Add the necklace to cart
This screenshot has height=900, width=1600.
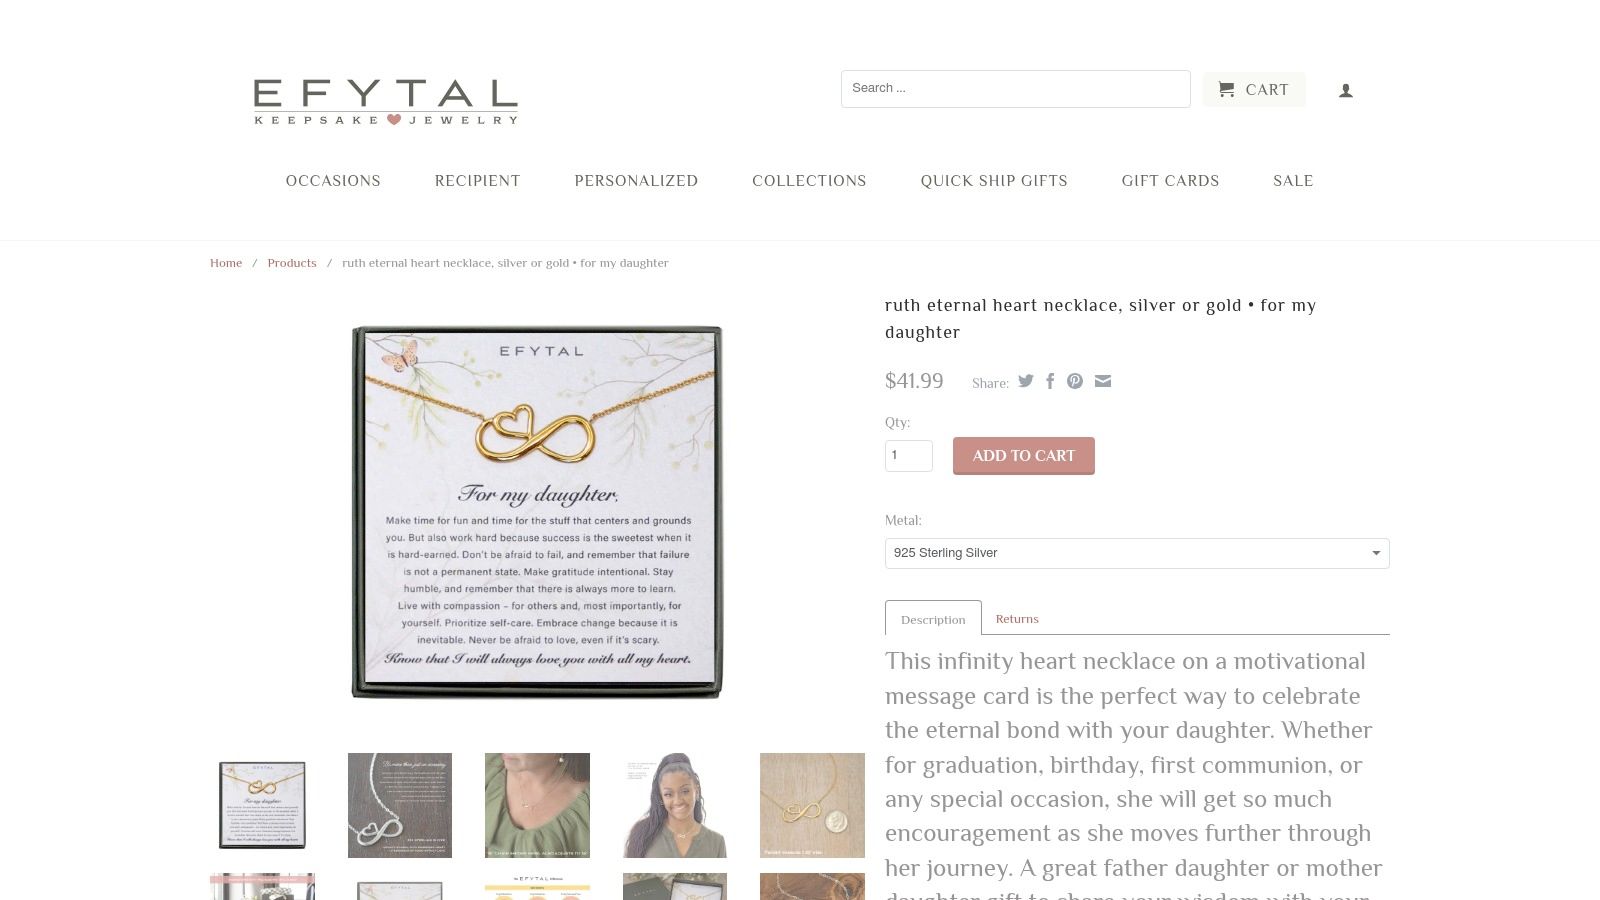coord(1023,456)
